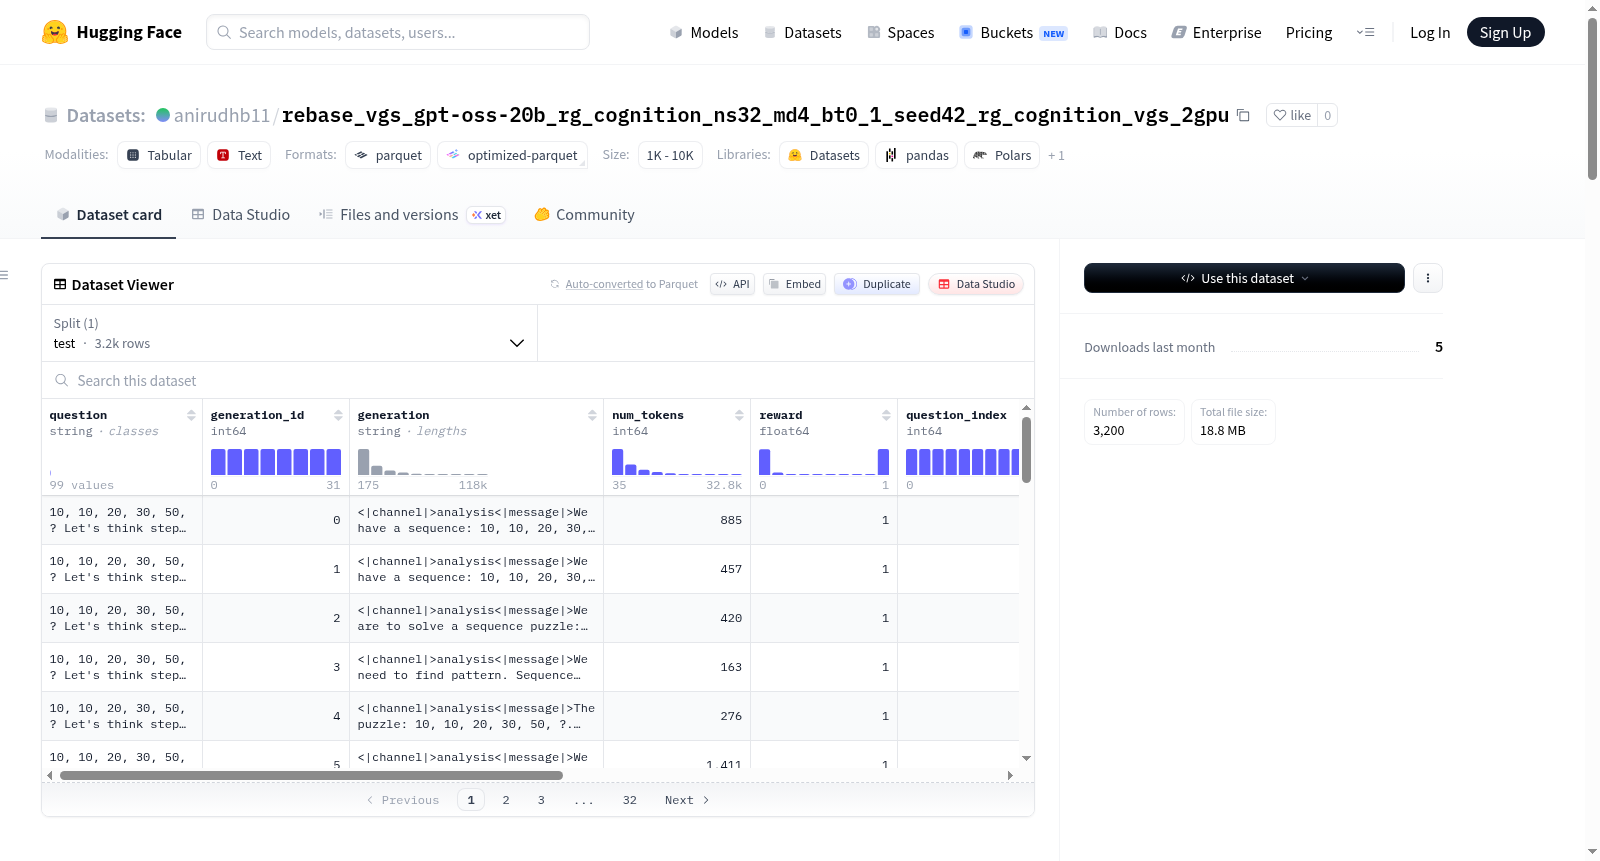Click the Hugging Face logo icon
This screenshot has width=1600, height=861.
point(55,32)
